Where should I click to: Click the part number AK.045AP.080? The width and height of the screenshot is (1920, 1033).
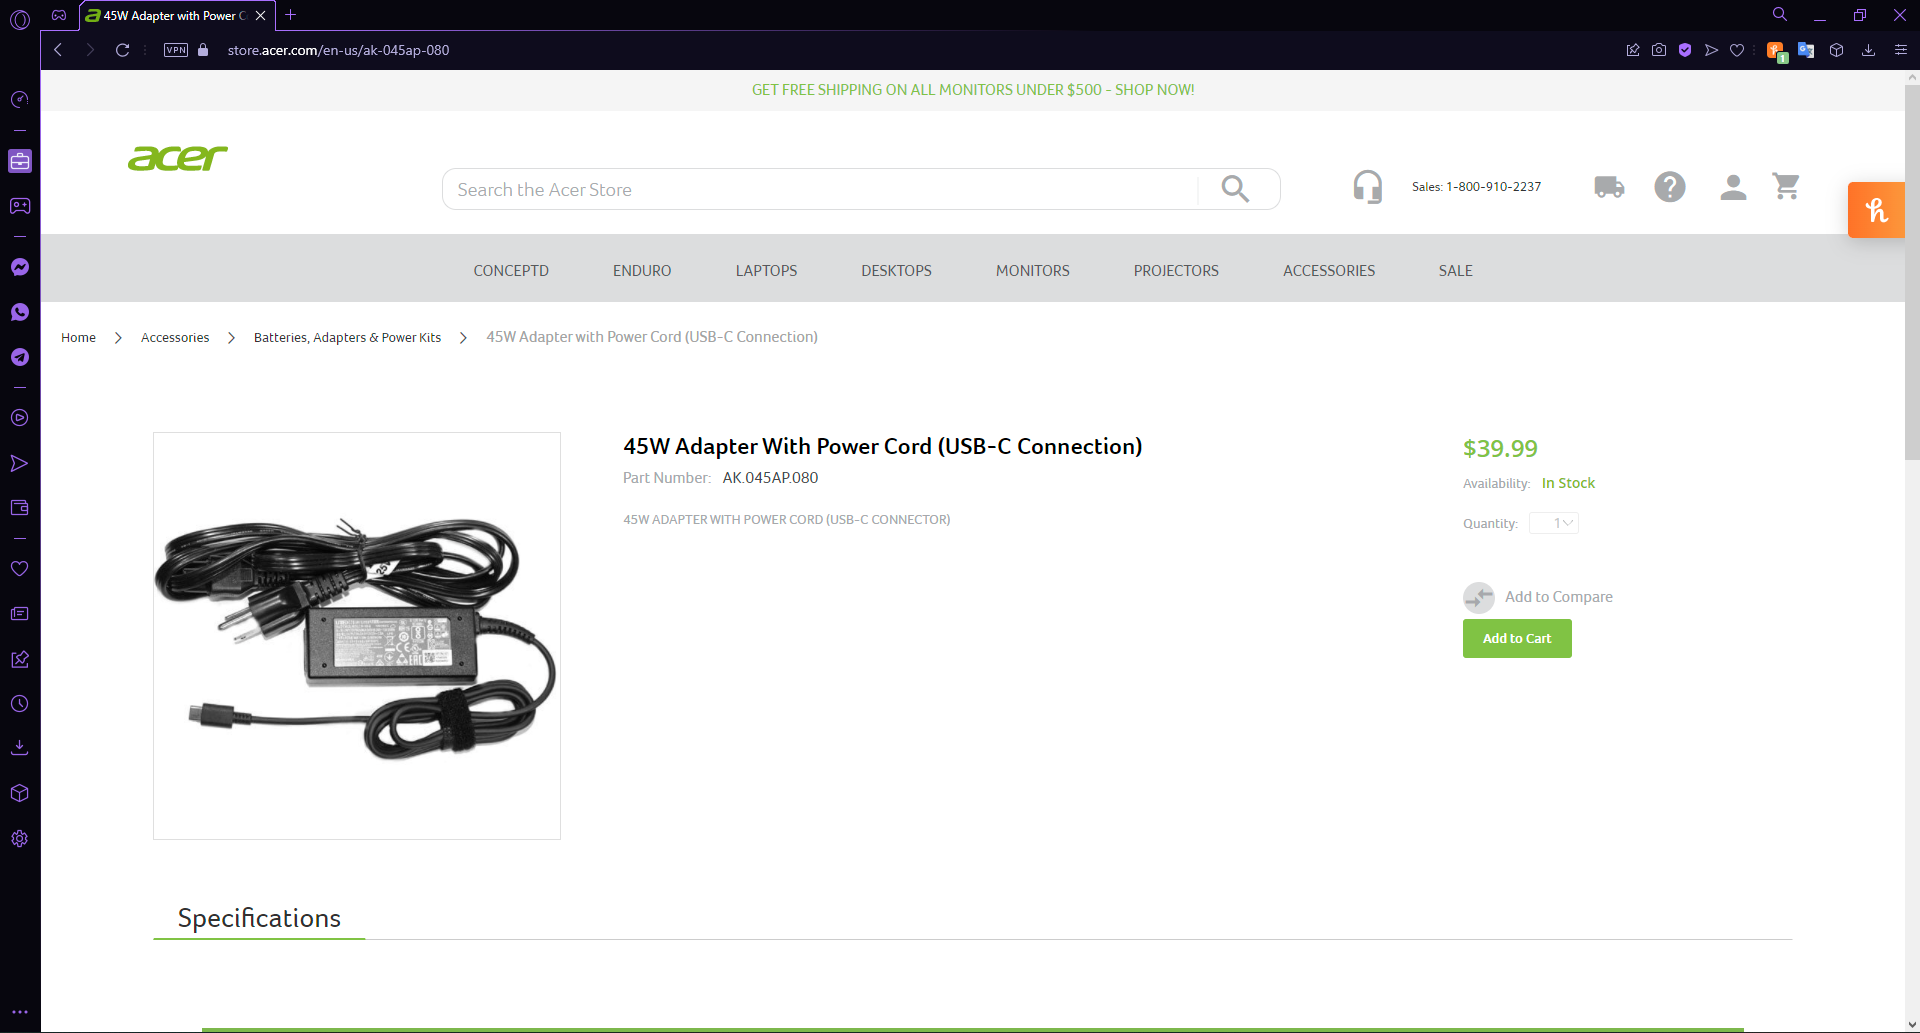tap(770, 478)
